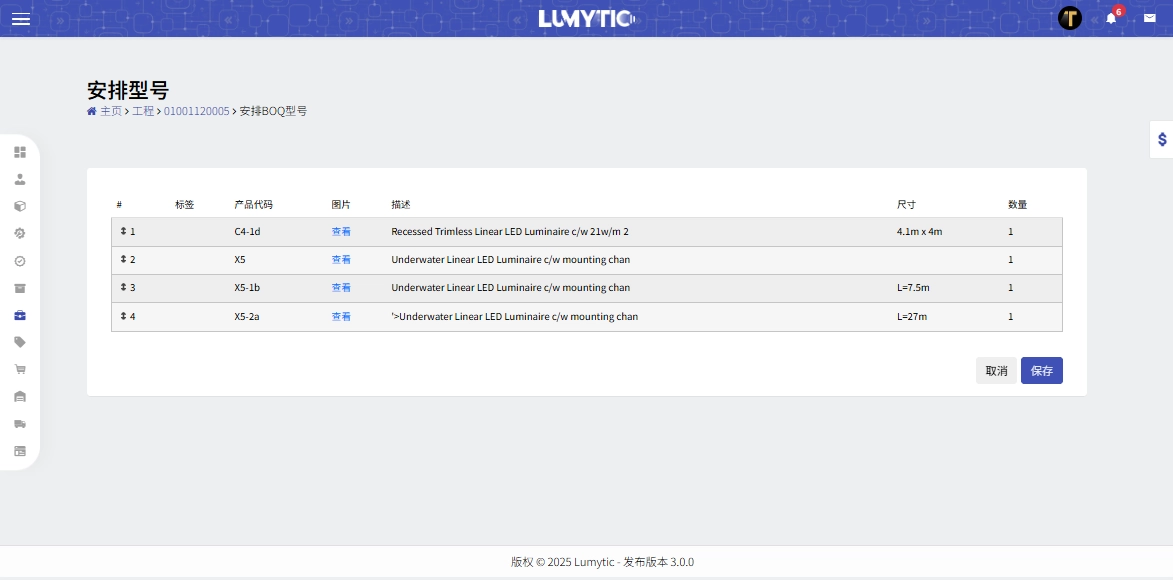View image for product X5-2a

341,316
